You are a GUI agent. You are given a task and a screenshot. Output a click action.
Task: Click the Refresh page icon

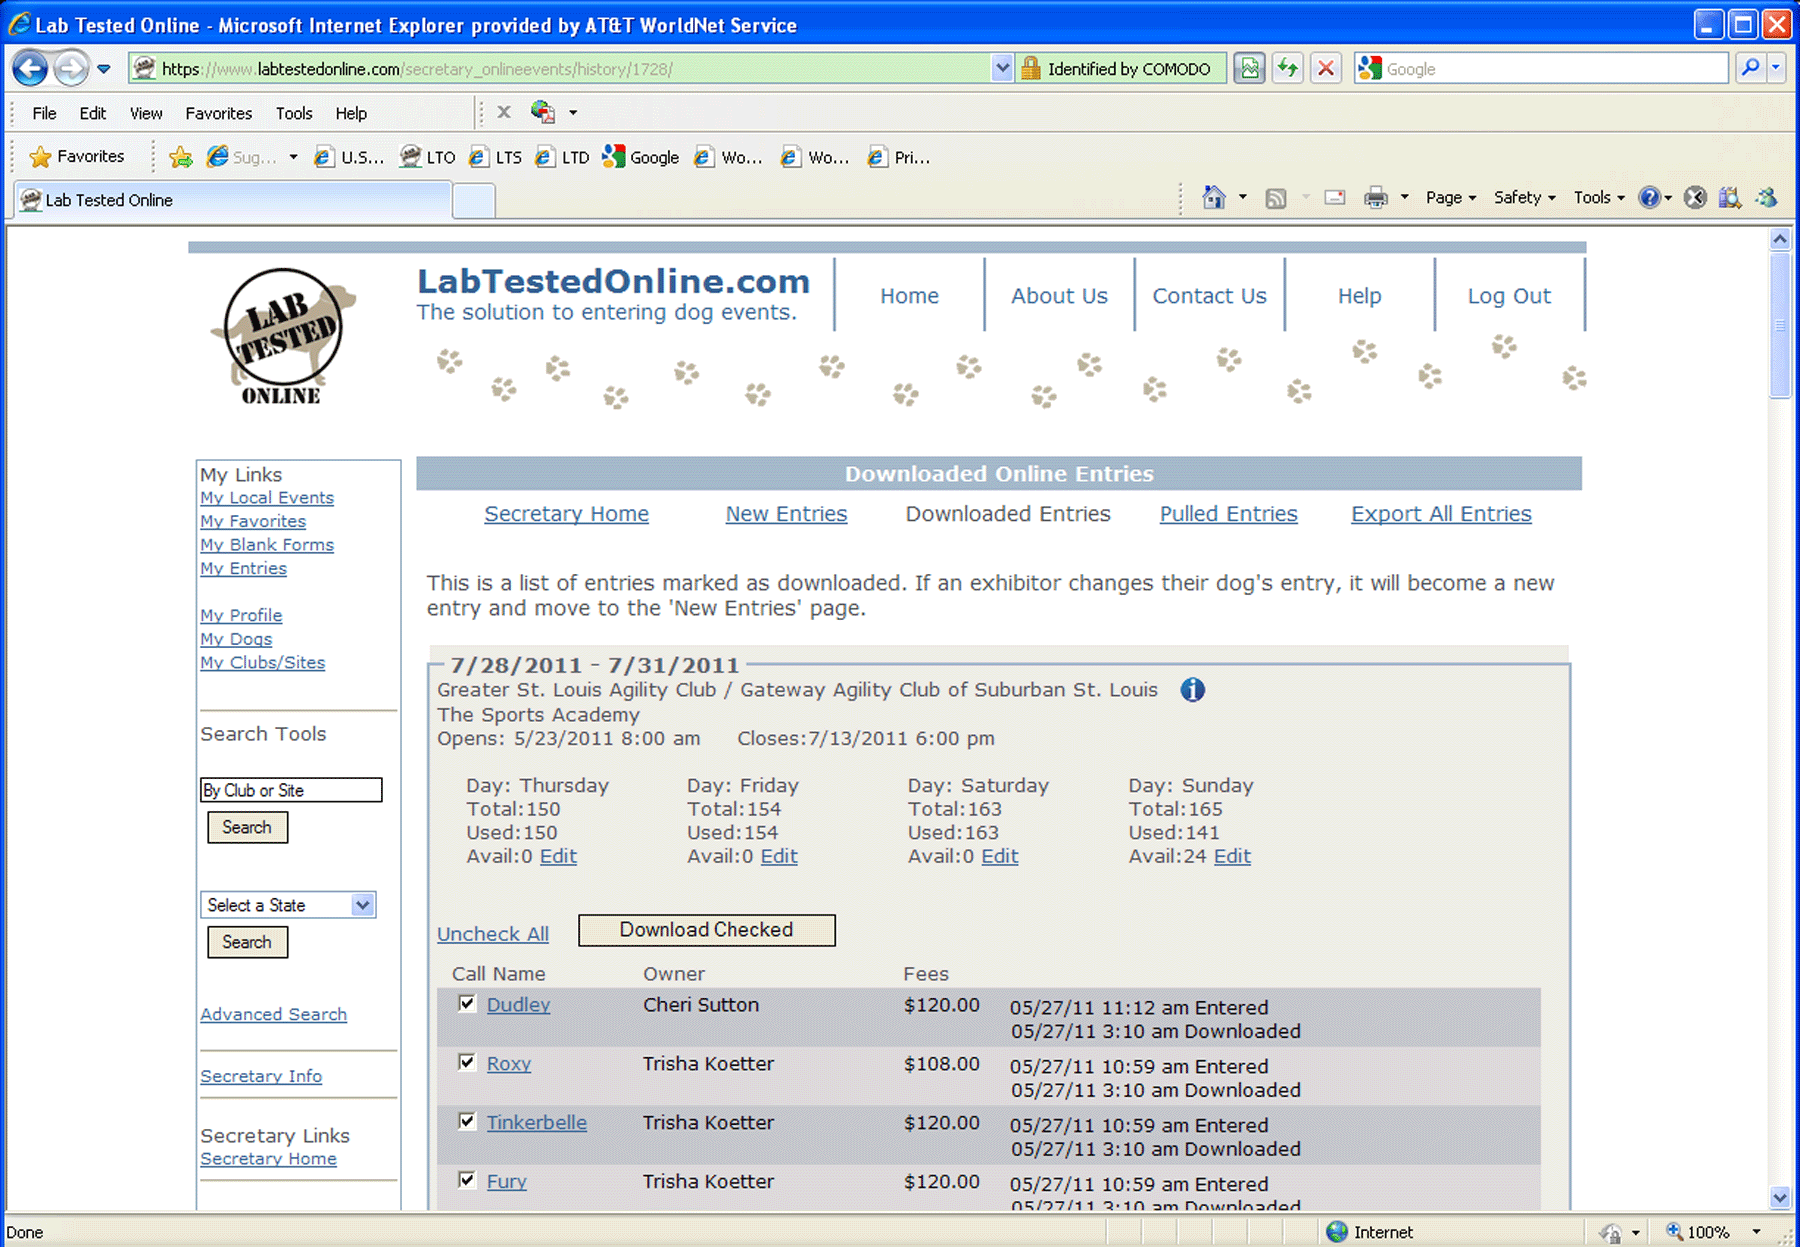(x=1288, y=68)
